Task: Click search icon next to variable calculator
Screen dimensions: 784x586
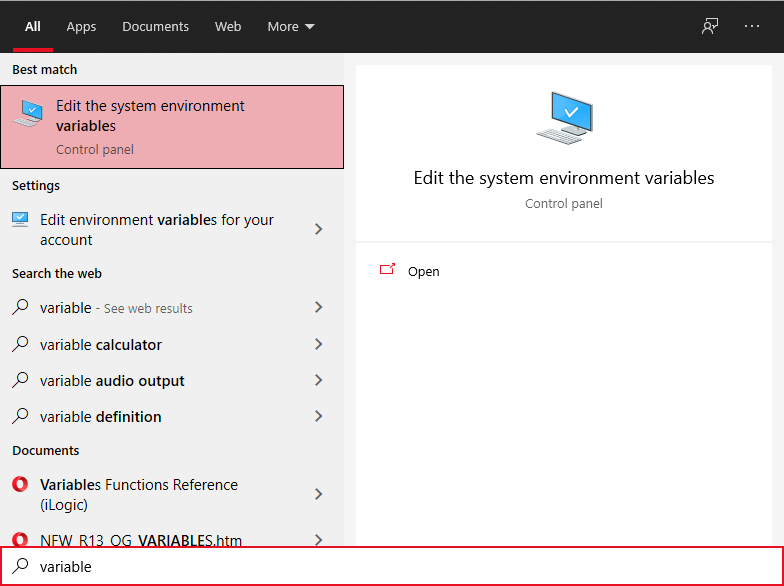Action: (x=21, y=344)
